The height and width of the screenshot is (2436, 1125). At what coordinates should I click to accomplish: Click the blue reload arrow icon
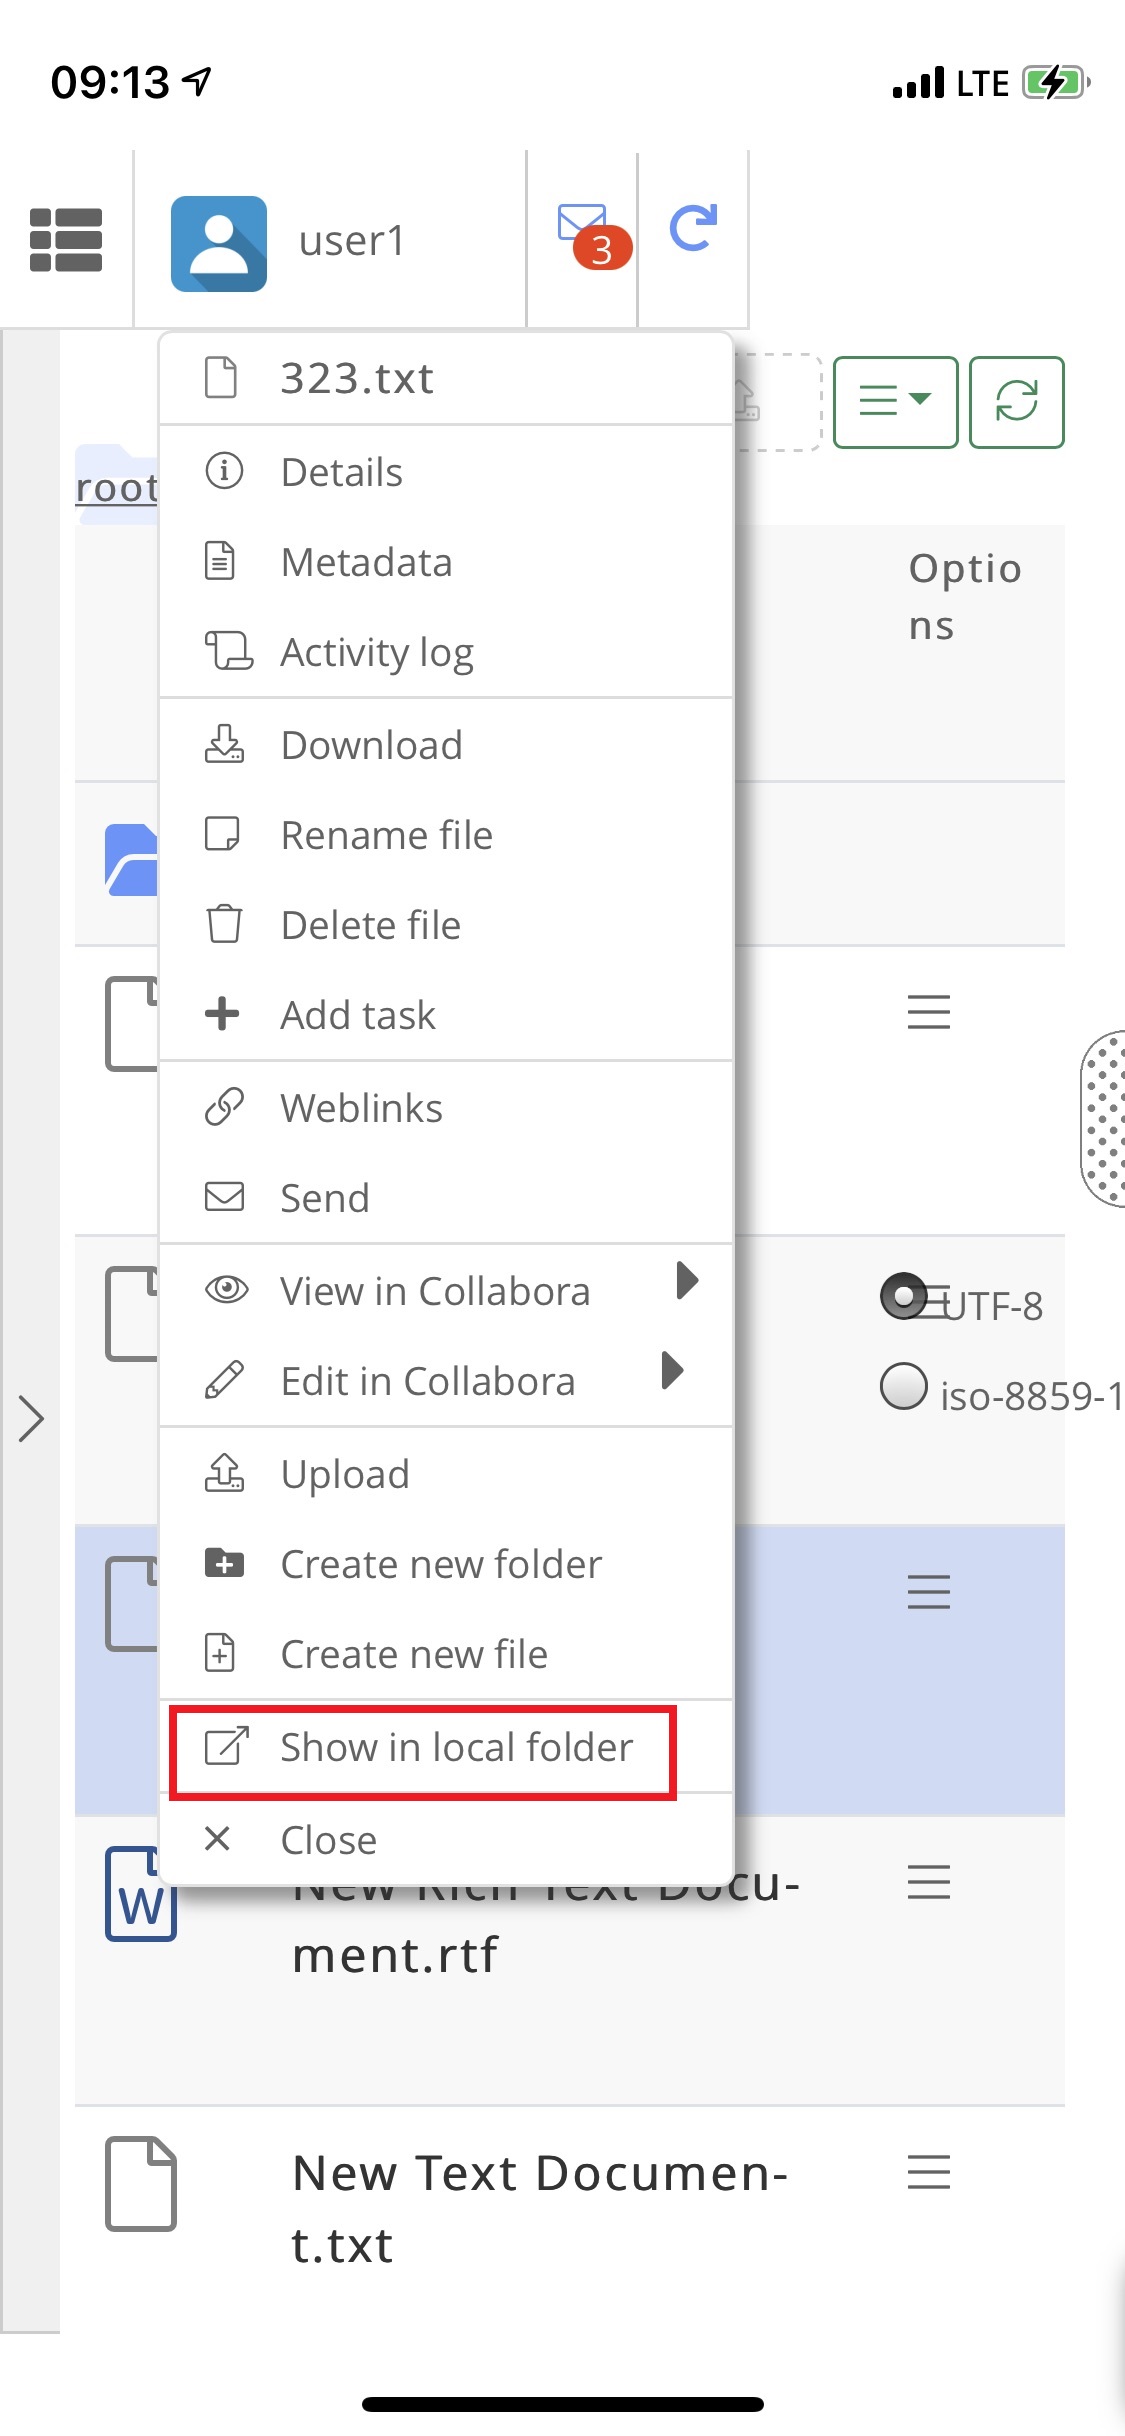pos(693,228)
